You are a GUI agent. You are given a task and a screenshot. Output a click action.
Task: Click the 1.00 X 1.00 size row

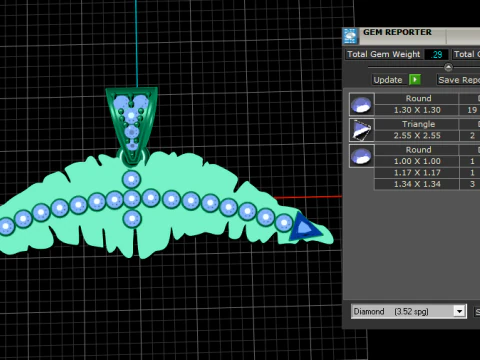(417, 161)
